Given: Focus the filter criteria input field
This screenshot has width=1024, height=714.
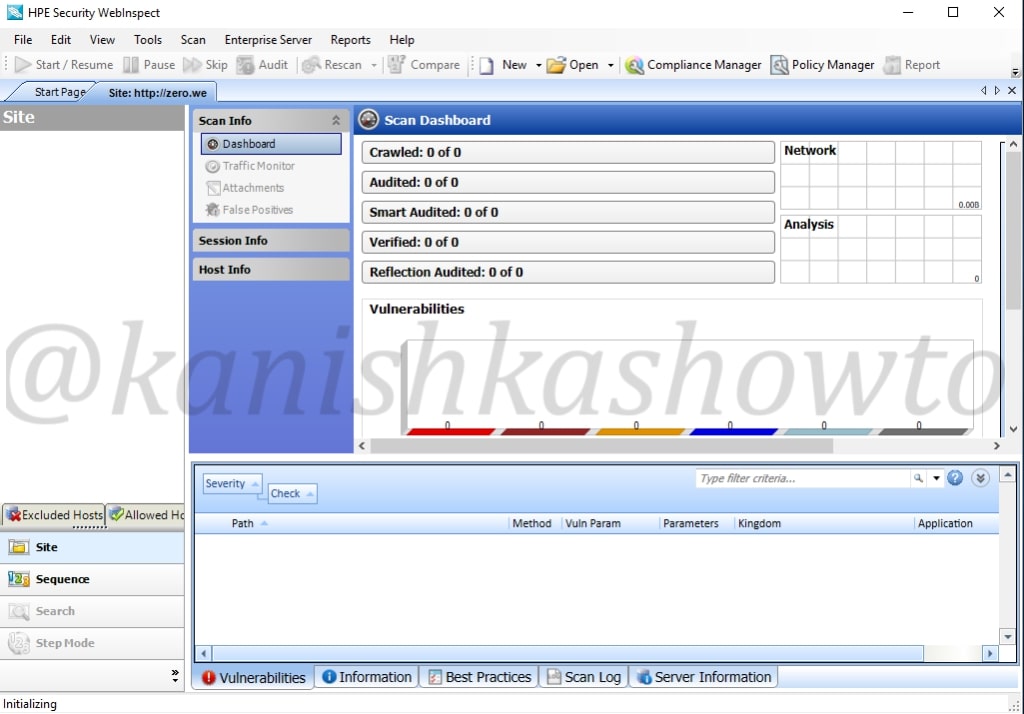Looking at the screenshot, I should pyautogui.click(x=803, y=478).
